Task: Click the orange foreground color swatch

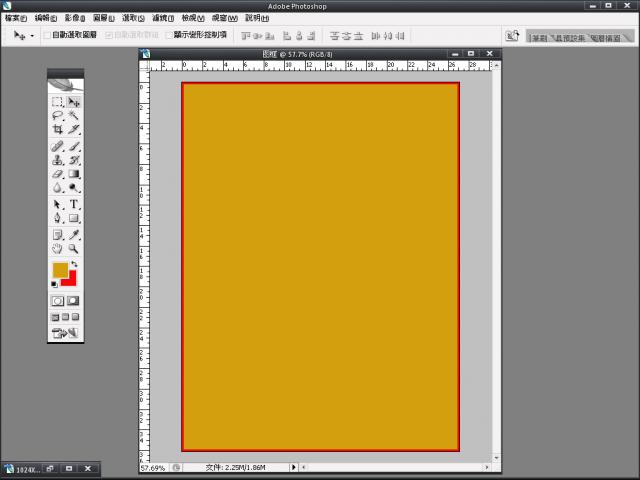Action: tap(60, 270)
